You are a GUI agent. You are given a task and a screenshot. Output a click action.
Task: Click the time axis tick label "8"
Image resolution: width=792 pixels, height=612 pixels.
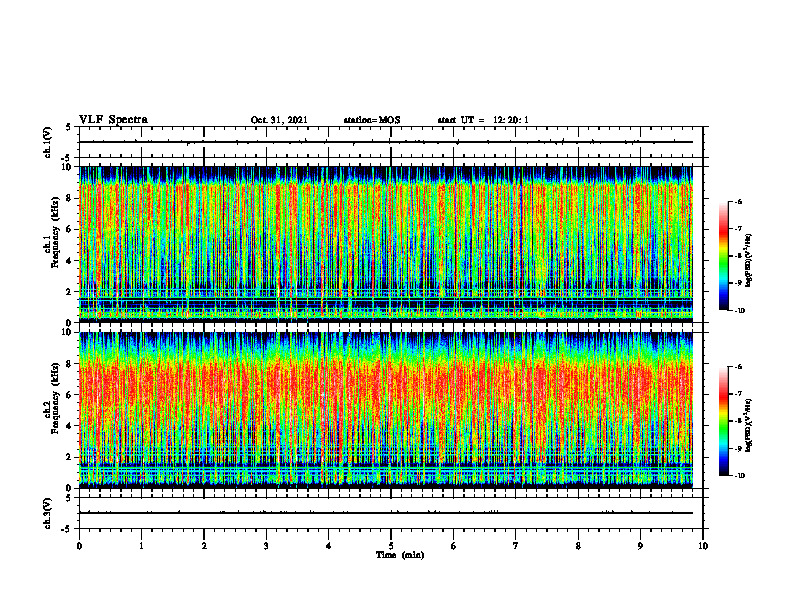(578, 546)
